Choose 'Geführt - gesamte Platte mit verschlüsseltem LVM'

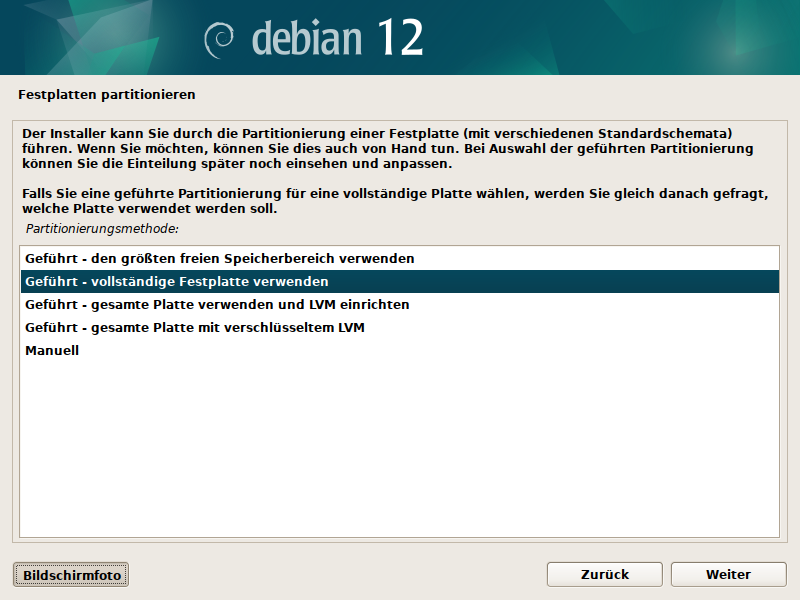[x=399, y=328]
